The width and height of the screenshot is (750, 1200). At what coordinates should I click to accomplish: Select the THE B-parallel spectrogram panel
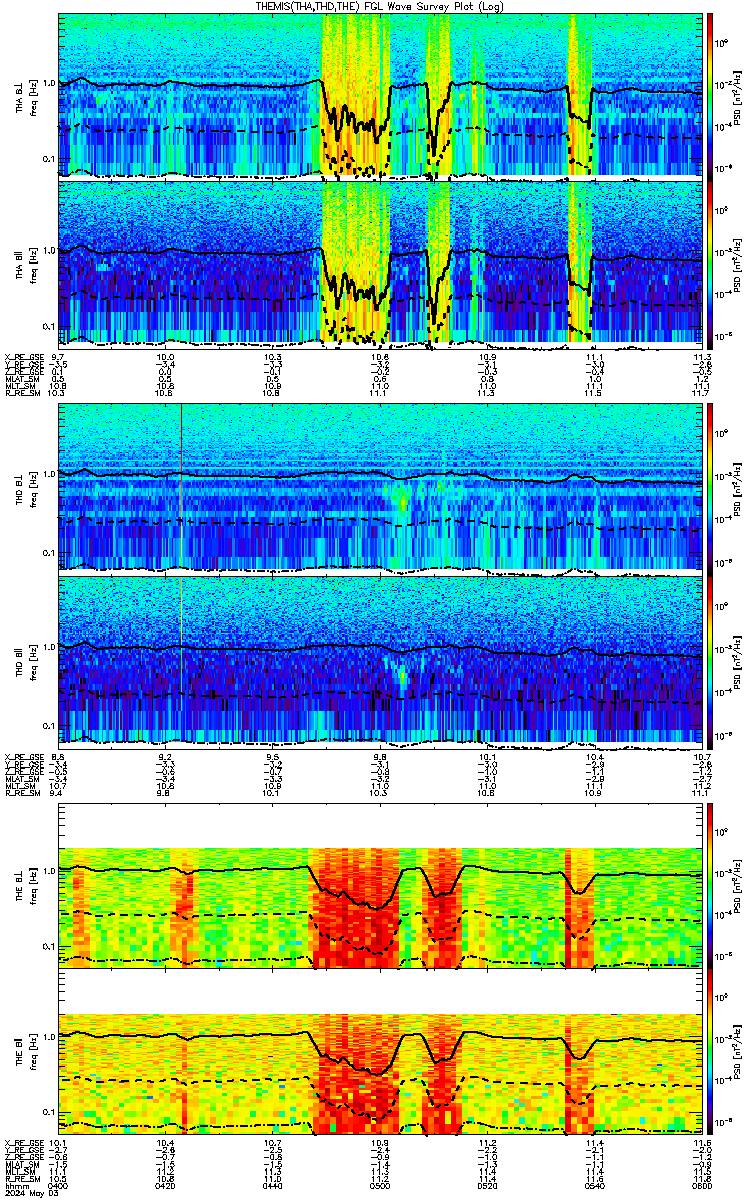coord(379,1051)
